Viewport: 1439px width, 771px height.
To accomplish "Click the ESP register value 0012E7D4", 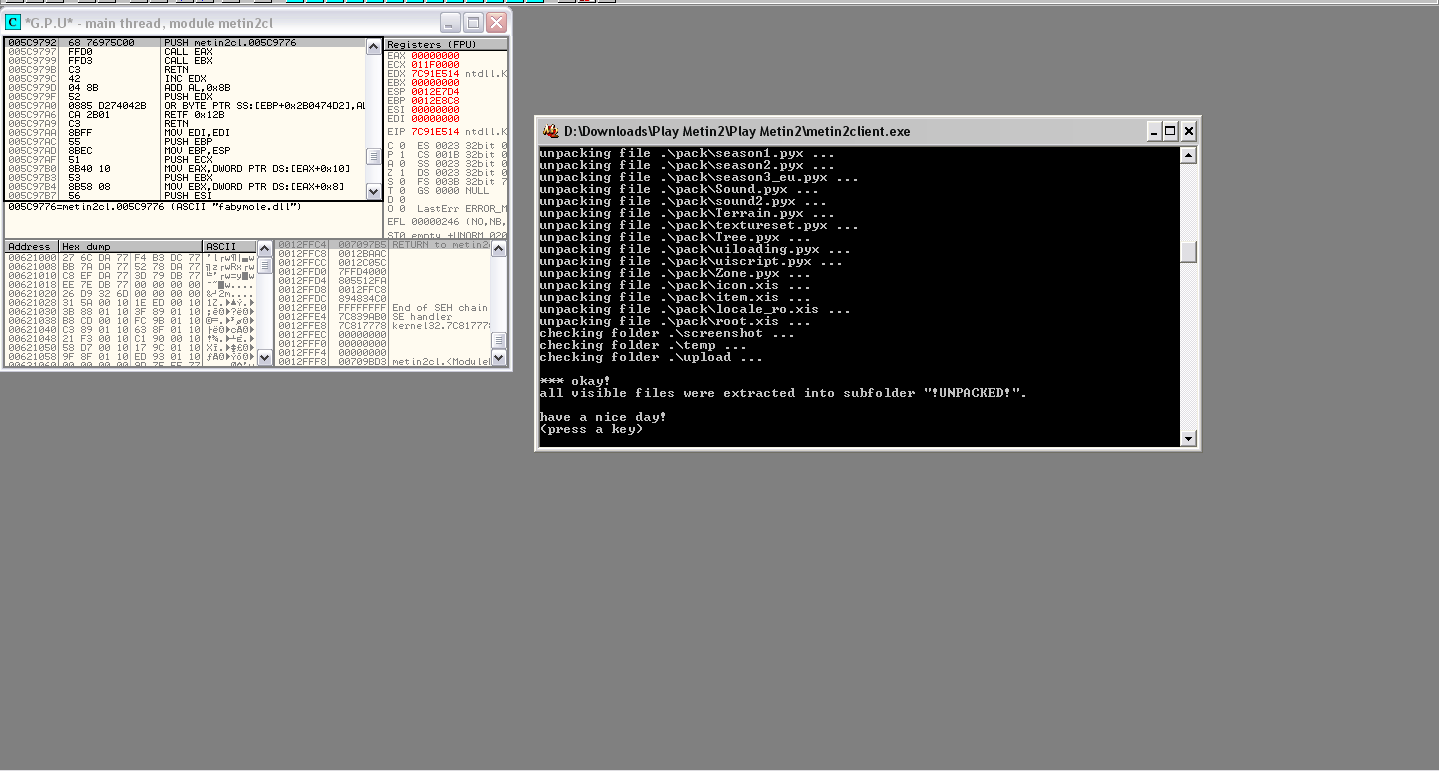I will coord(435,91).
